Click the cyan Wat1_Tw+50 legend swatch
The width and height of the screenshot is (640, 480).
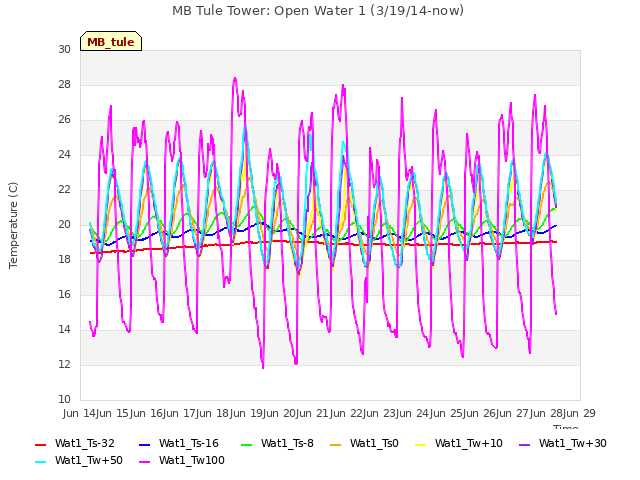point(41,462)
